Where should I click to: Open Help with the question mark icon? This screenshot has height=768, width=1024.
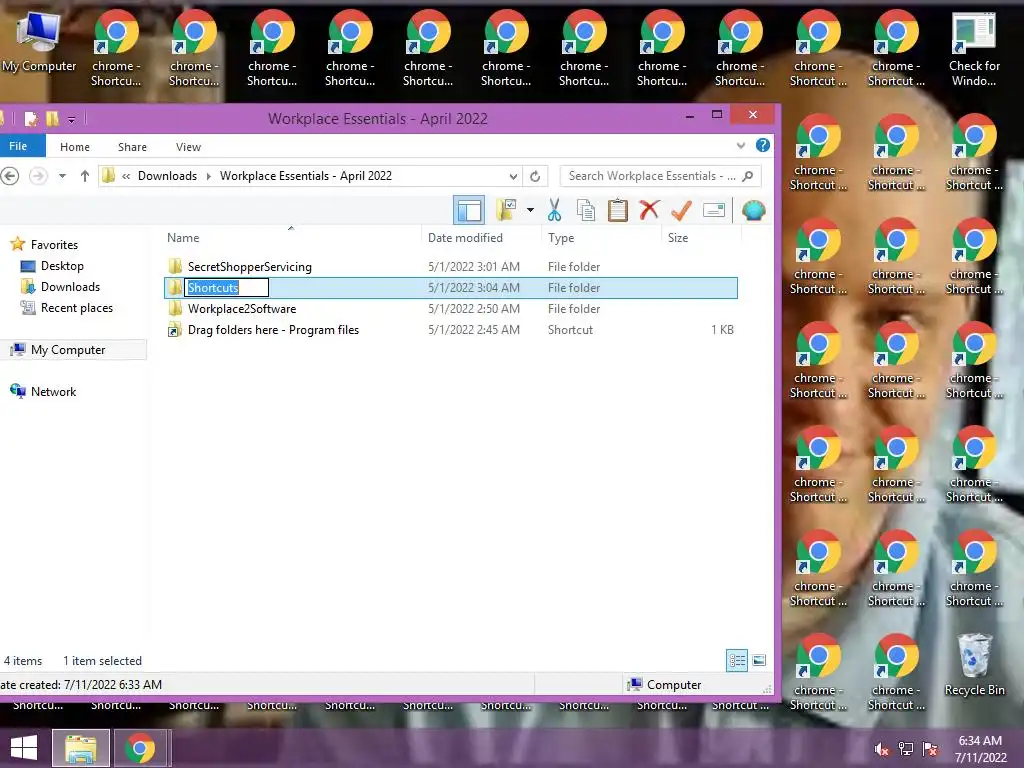pyautogui.click(x=763, y=145)
